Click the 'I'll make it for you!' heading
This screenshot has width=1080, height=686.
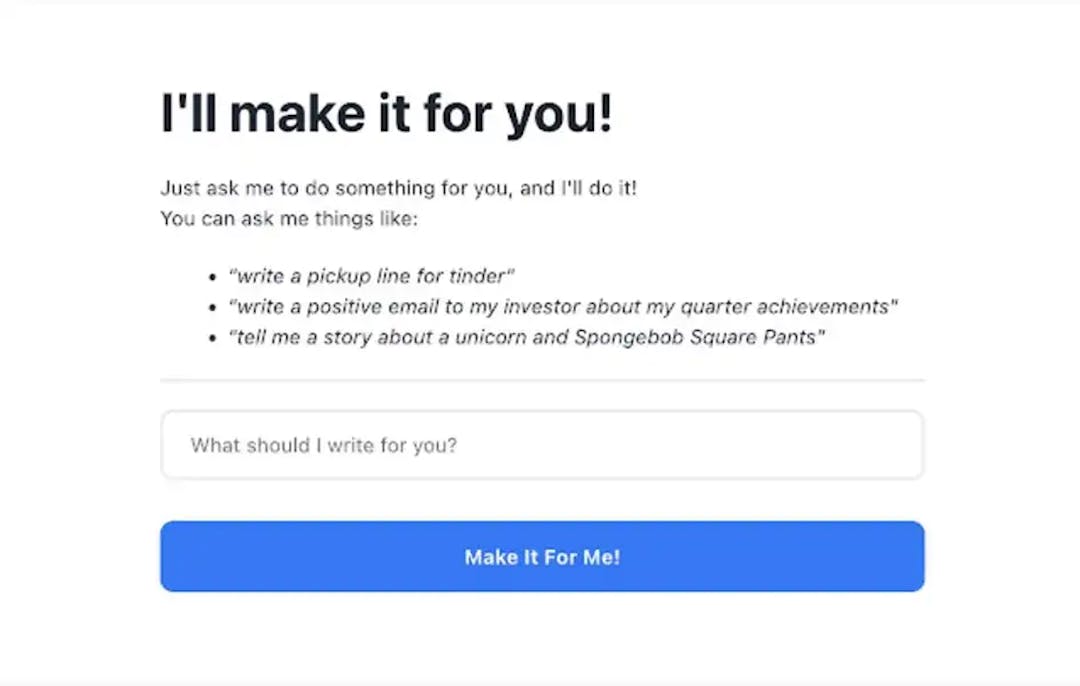[x=388, y=112]
